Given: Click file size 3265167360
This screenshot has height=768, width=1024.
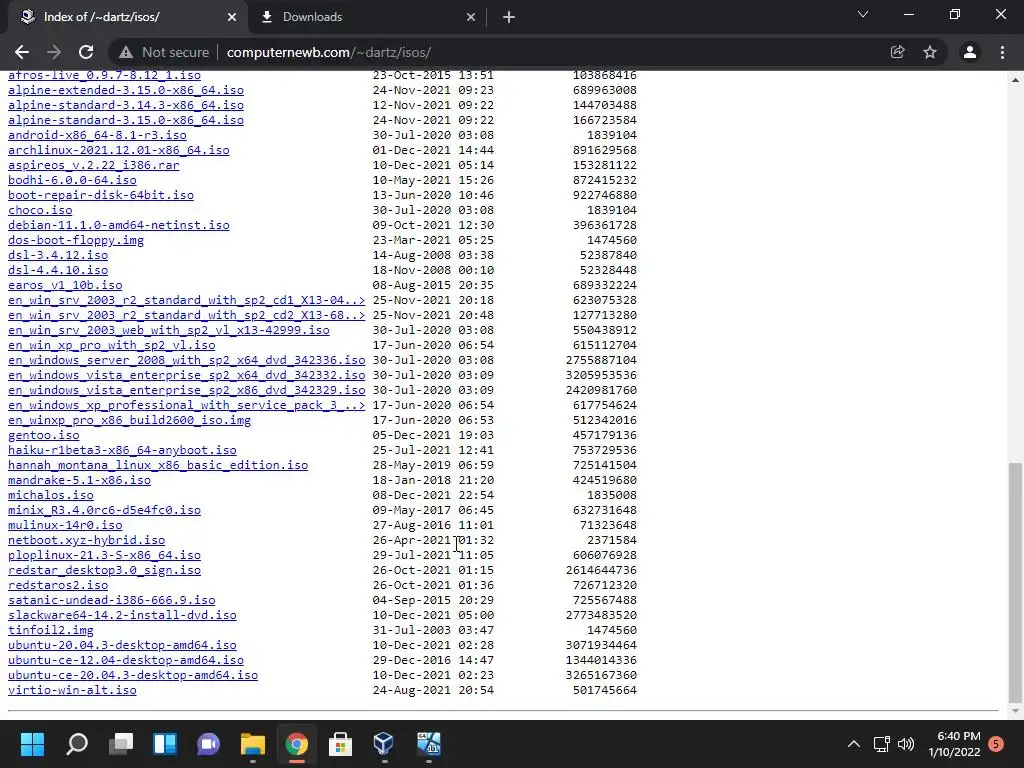Looking at the screenshot, I should [x=601, y=676].
